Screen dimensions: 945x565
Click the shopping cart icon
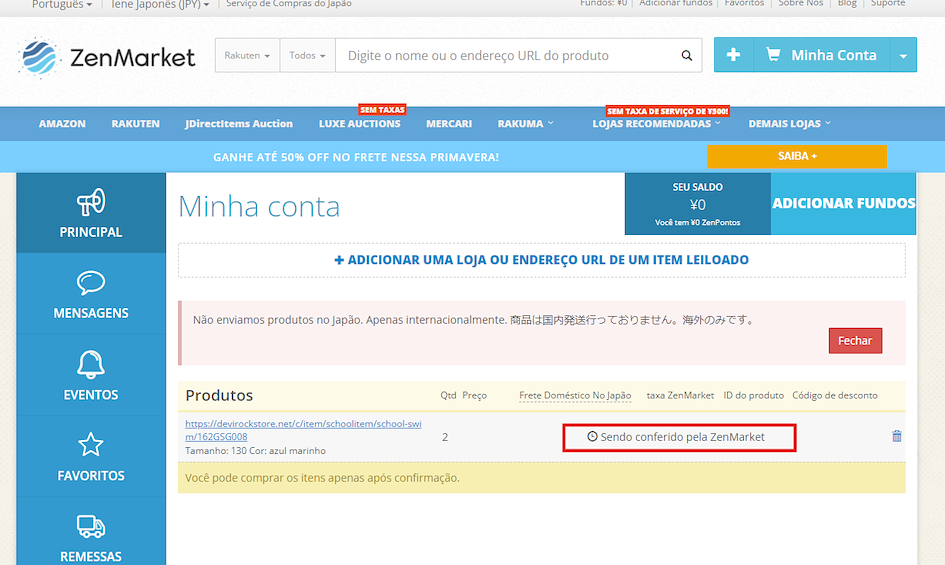tap(773, 55)
